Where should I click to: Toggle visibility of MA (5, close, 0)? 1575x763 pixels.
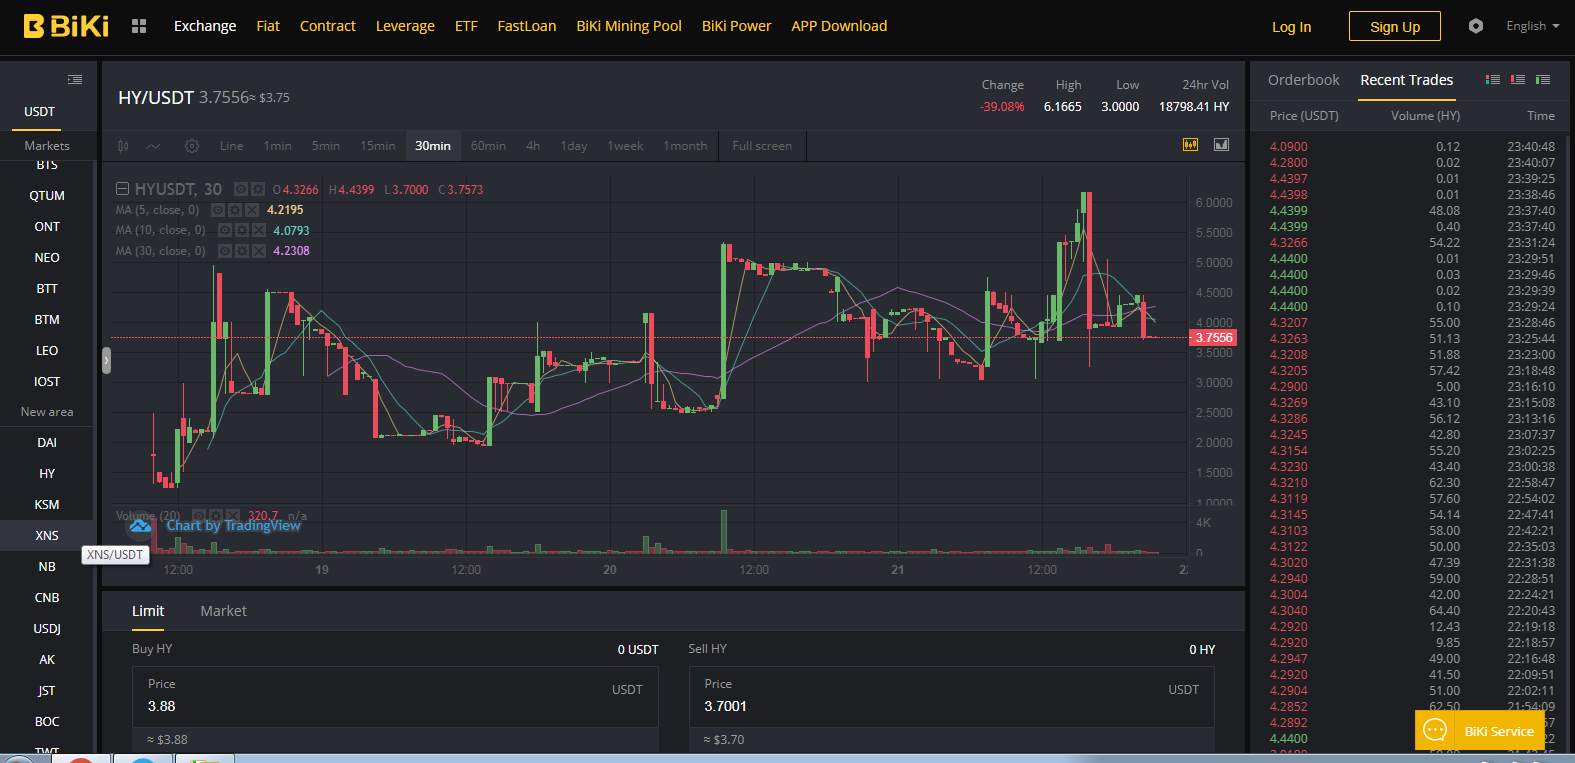[218, 210]
